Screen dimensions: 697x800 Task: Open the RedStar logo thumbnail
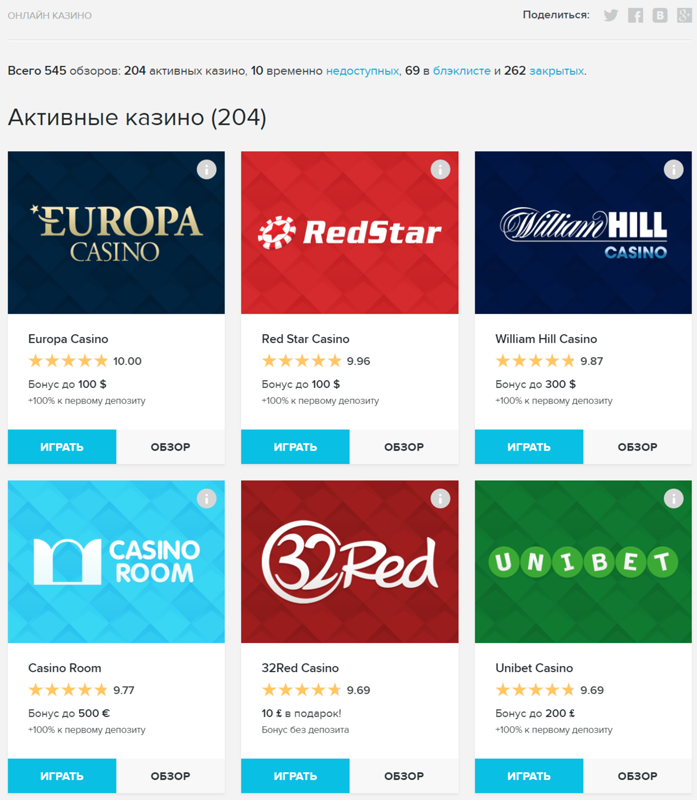(x=350, y=233)
